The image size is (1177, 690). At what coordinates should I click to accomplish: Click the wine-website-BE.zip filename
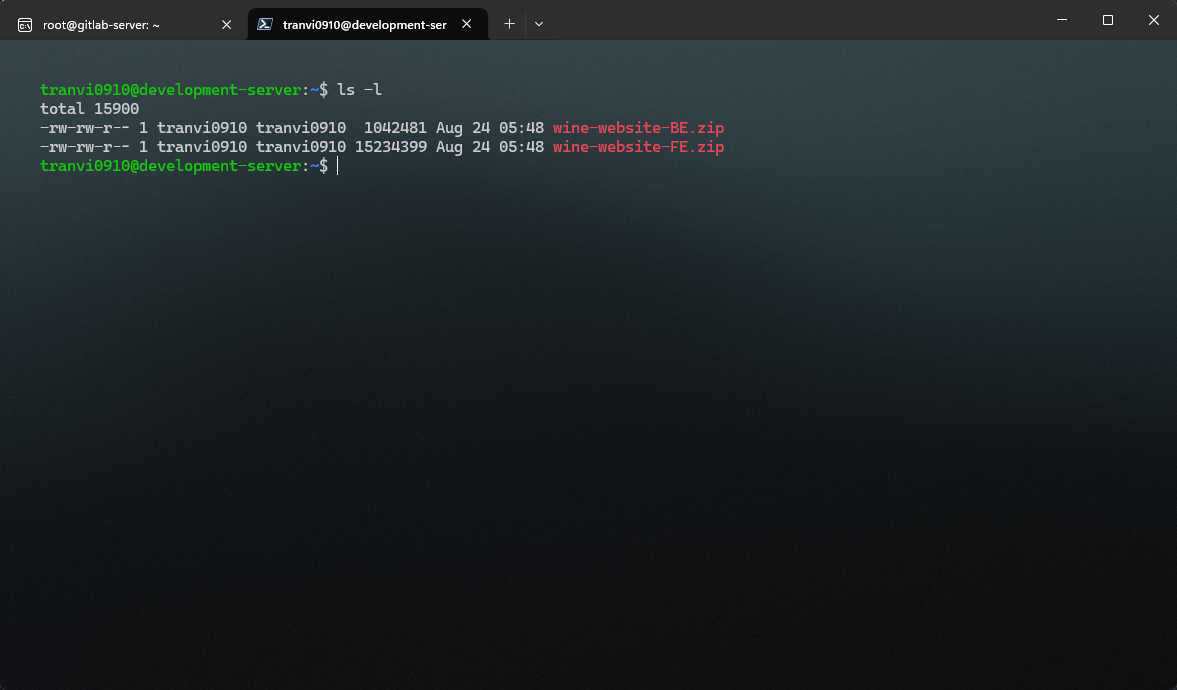[638, 128]
